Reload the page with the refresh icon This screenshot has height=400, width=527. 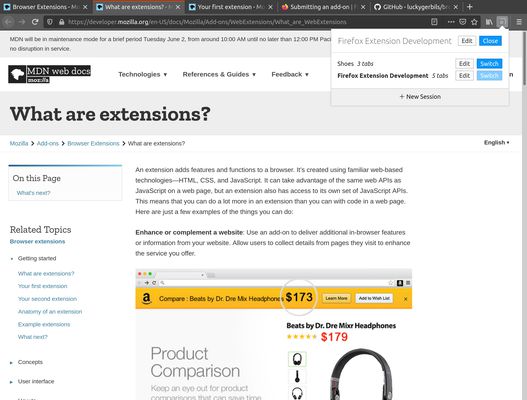[x=35, y=22]
